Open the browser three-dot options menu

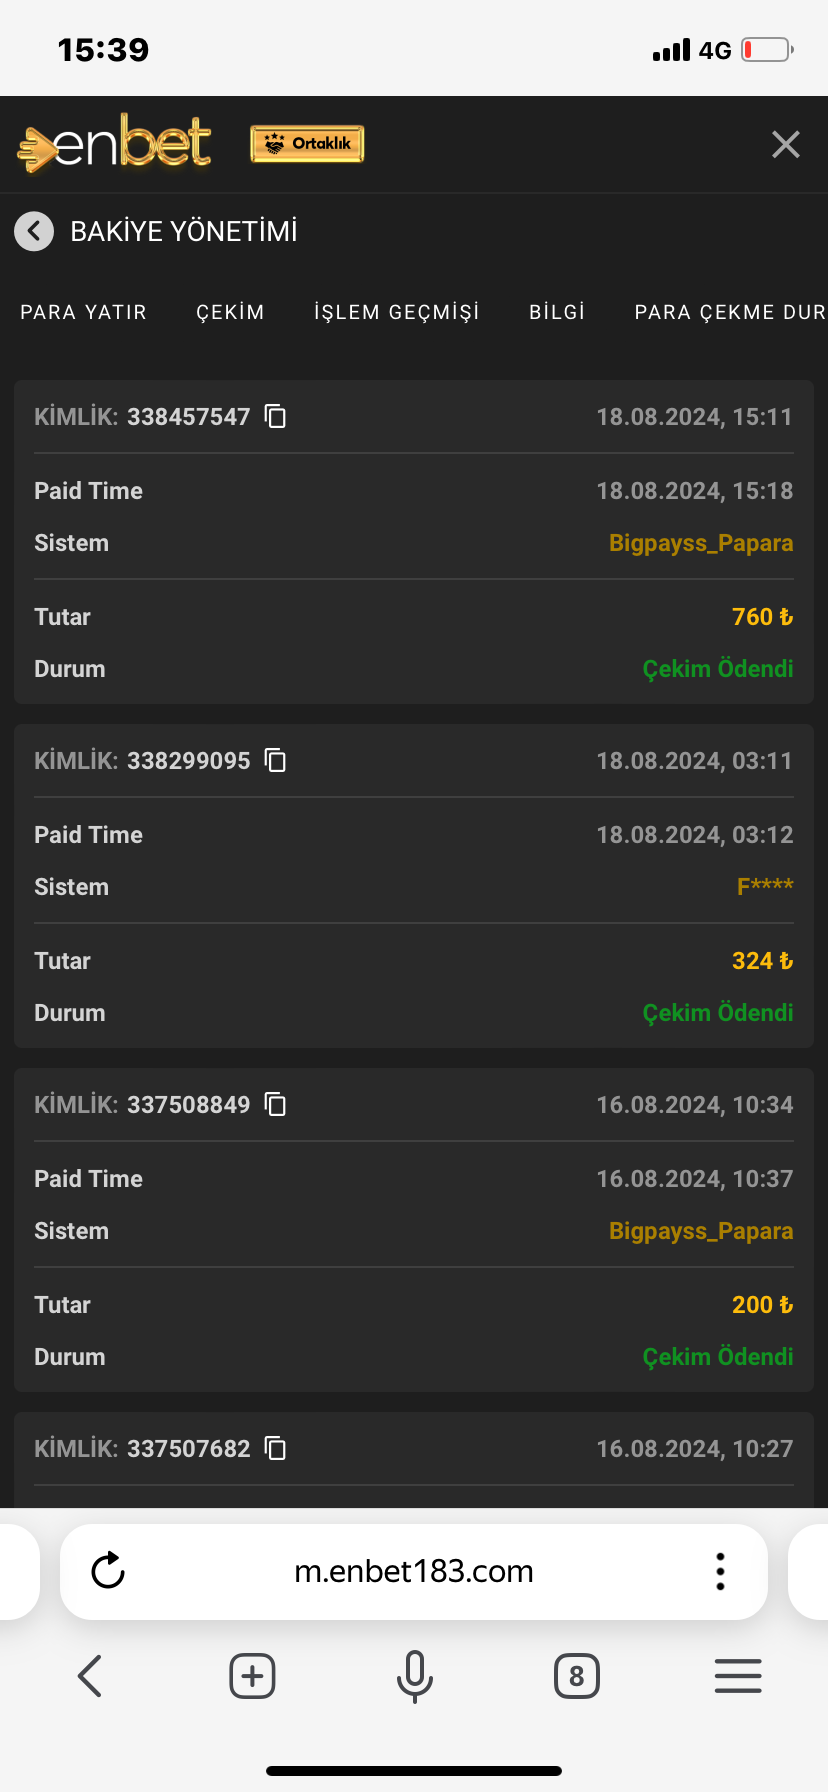[720, 1571]
